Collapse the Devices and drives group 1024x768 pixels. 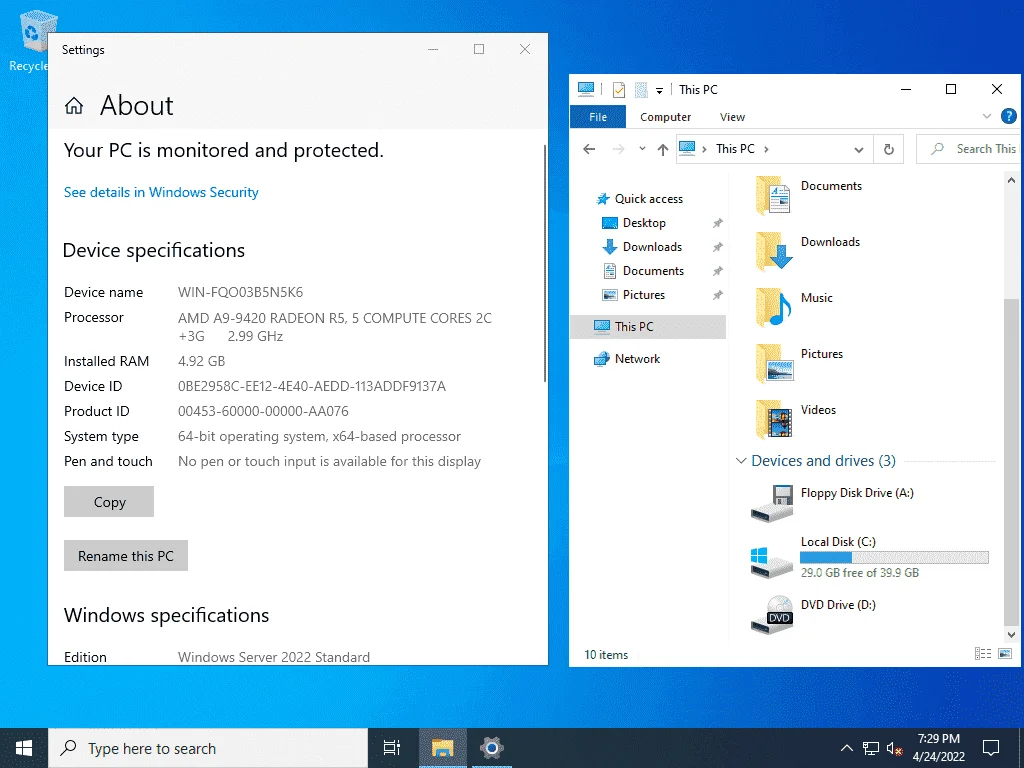pyautogui.click(x=741, y=460)
